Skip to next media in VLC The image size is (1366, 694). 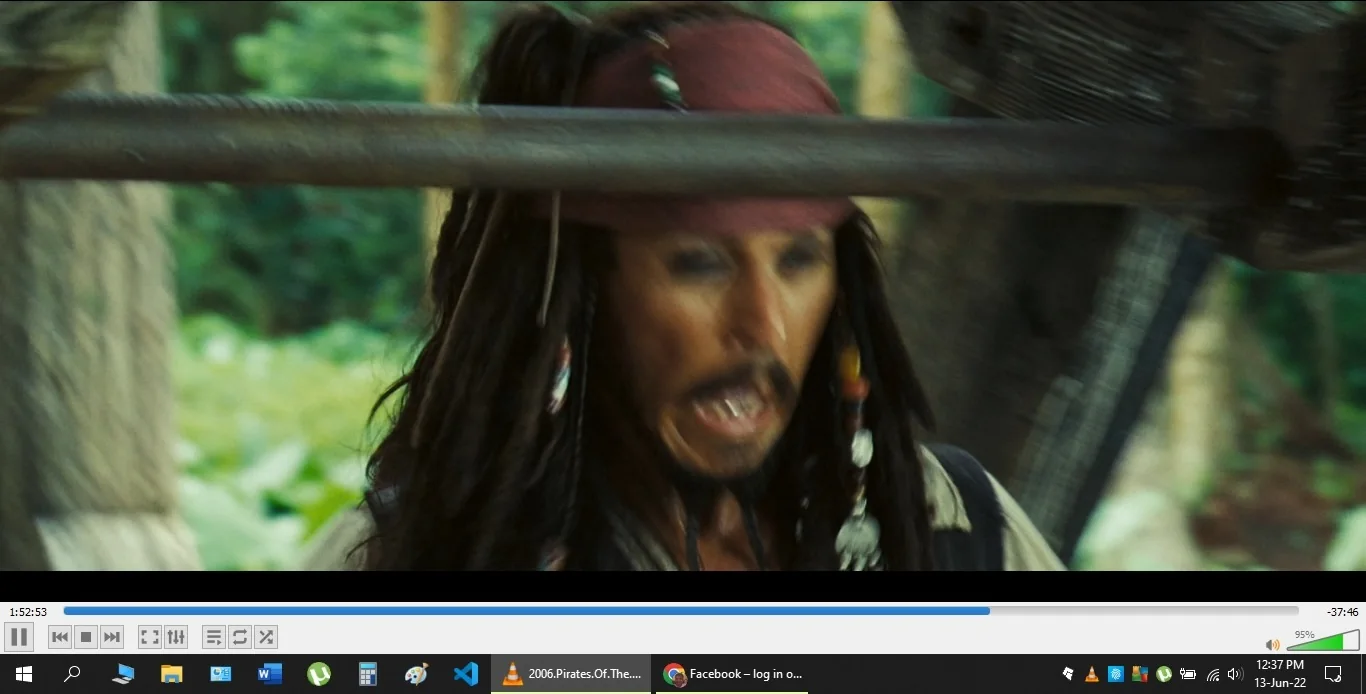click(112, 637)
